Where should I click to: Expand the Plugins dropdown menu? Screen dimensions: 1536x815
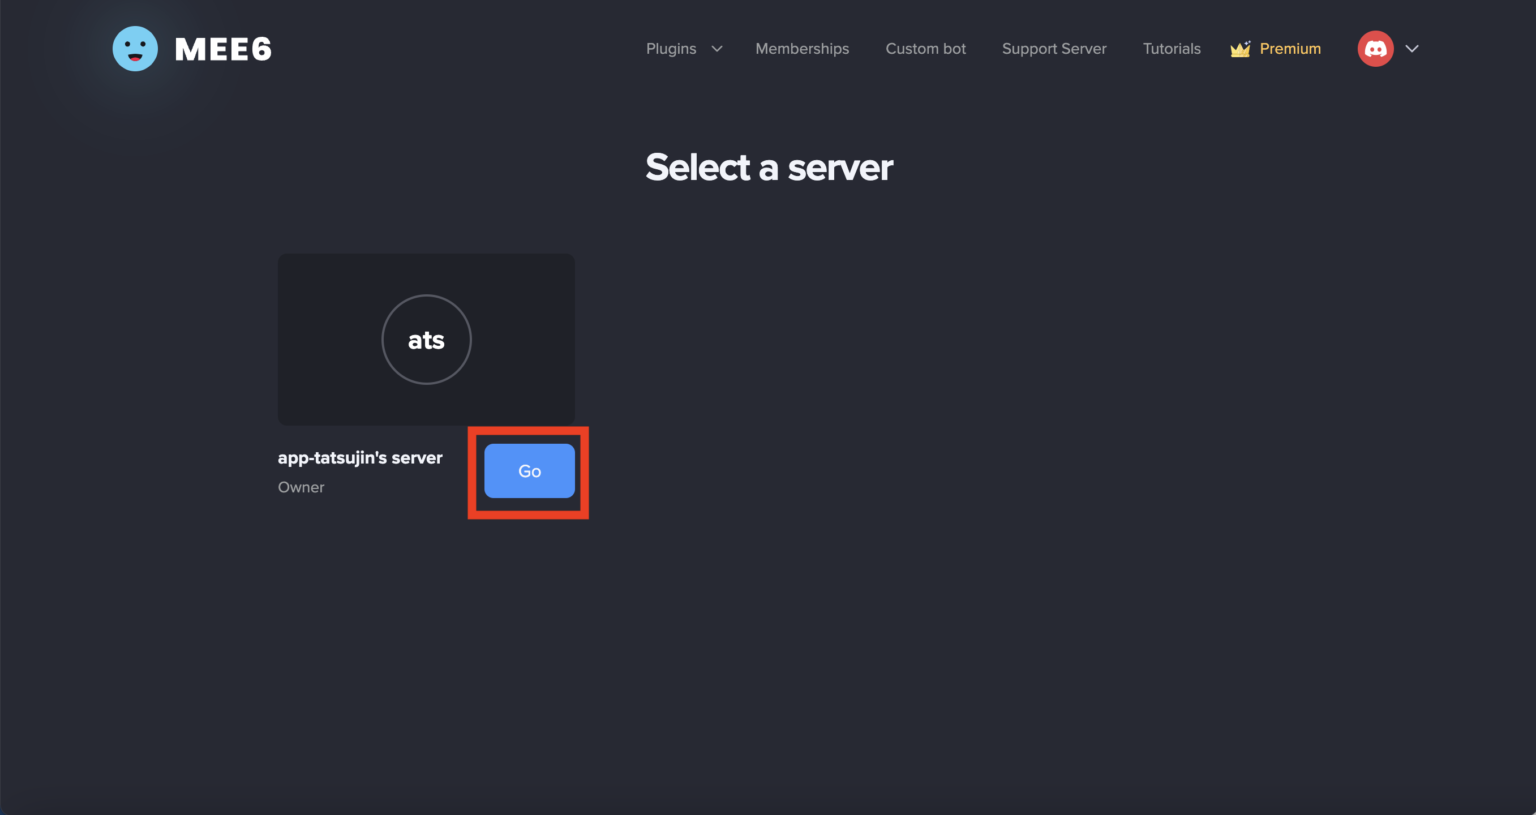(x=671, y=48)
